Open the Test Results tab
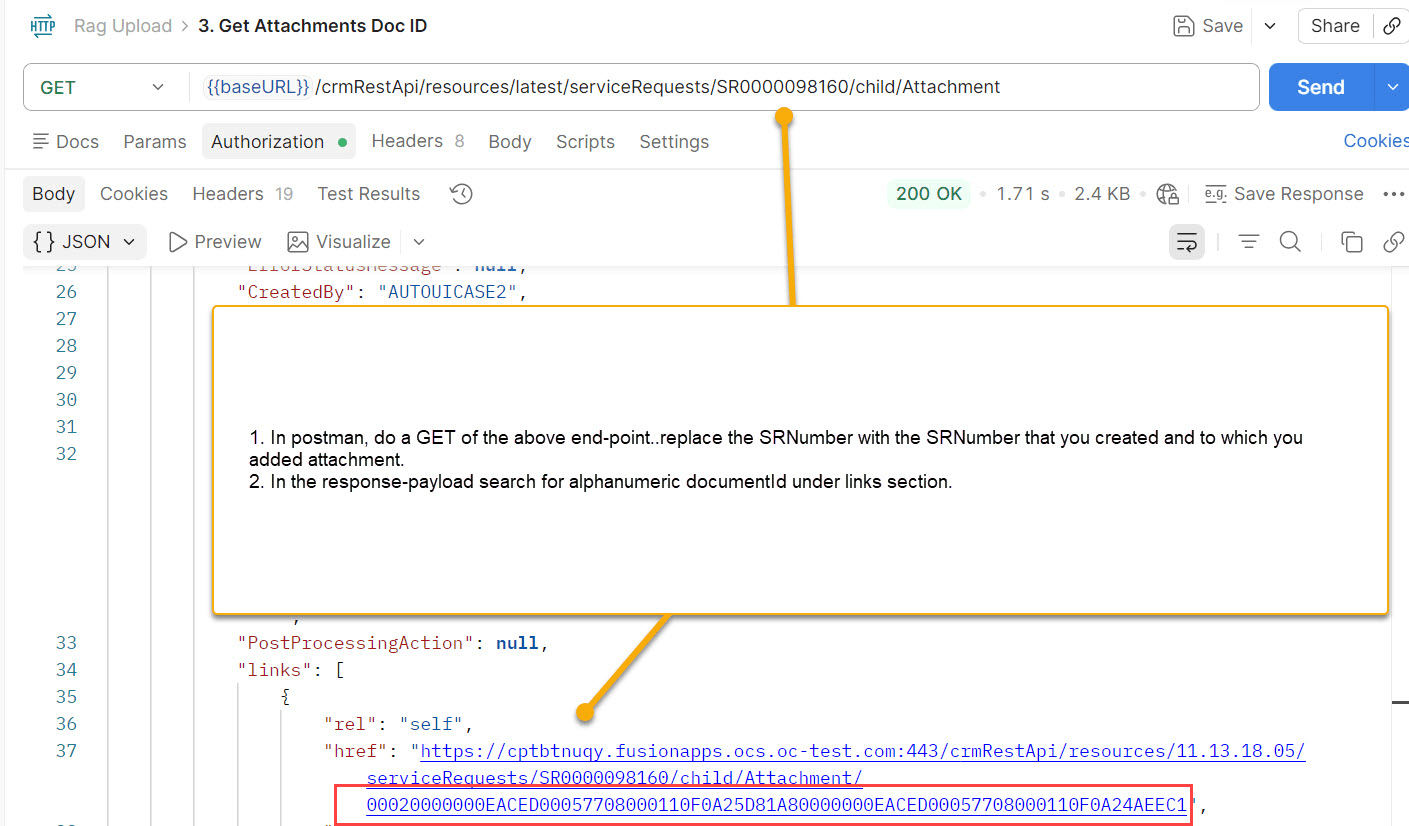1409x826 pixels. coord(368,193)
